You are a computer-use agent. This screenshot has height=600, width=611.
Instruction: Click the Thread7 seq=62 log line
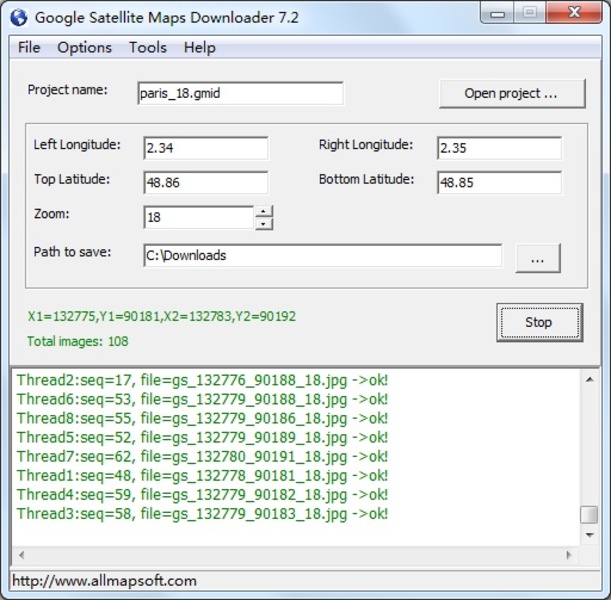click(x=202, y=456)
